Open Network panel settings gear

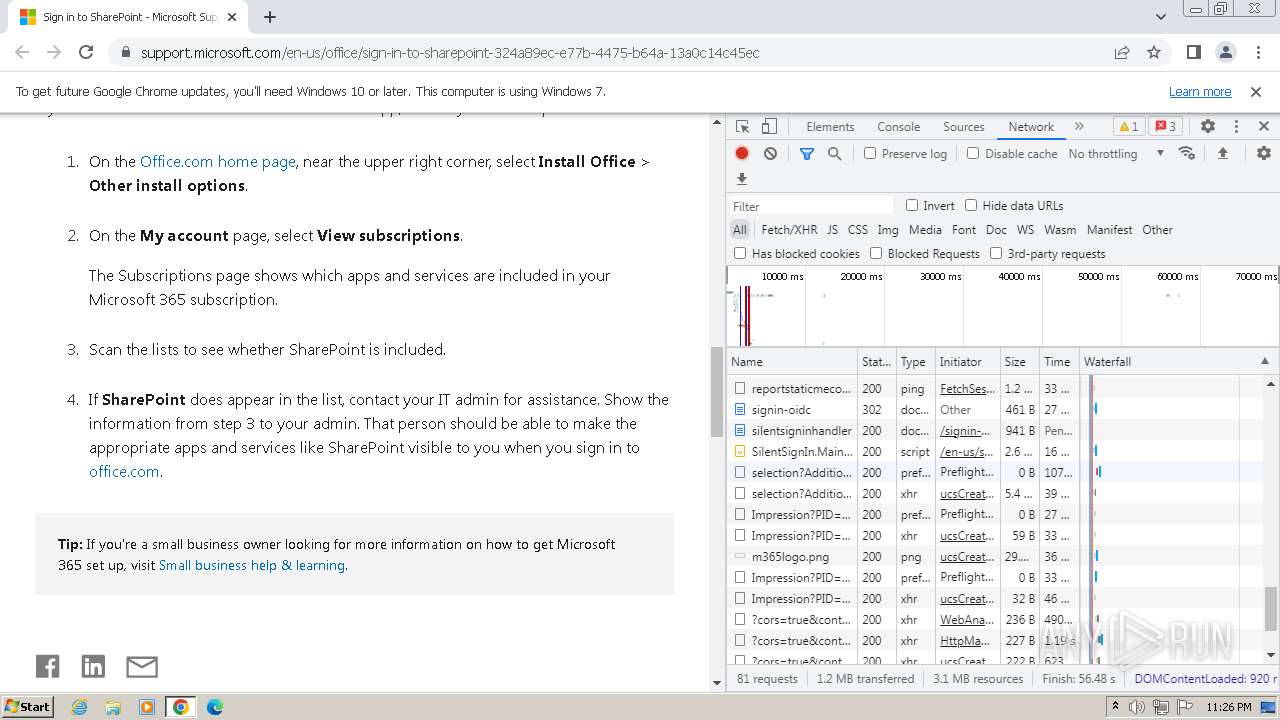(1264, 153)
